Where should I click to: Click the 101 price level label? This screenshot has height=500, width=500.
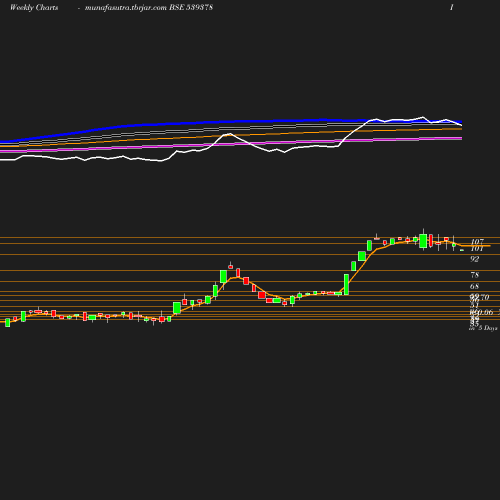(x=477, y=249)
